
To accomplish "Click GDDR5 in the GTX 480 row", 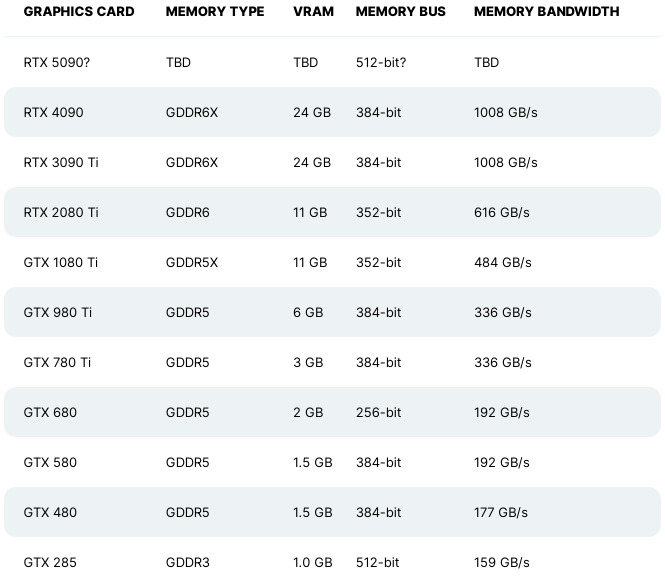I will pyautogui.click(x=187, y=513).
